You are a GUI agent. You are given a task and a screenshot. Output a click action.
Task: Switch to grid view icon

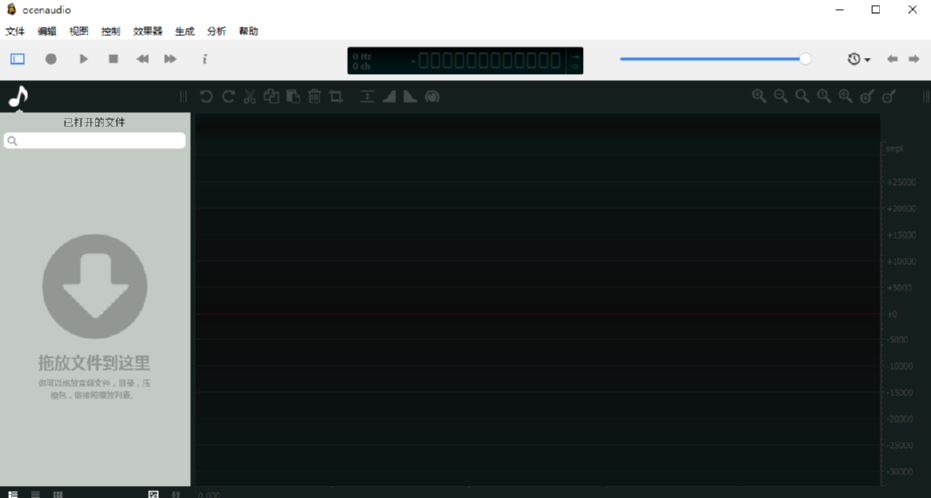(x=58, y=494)
